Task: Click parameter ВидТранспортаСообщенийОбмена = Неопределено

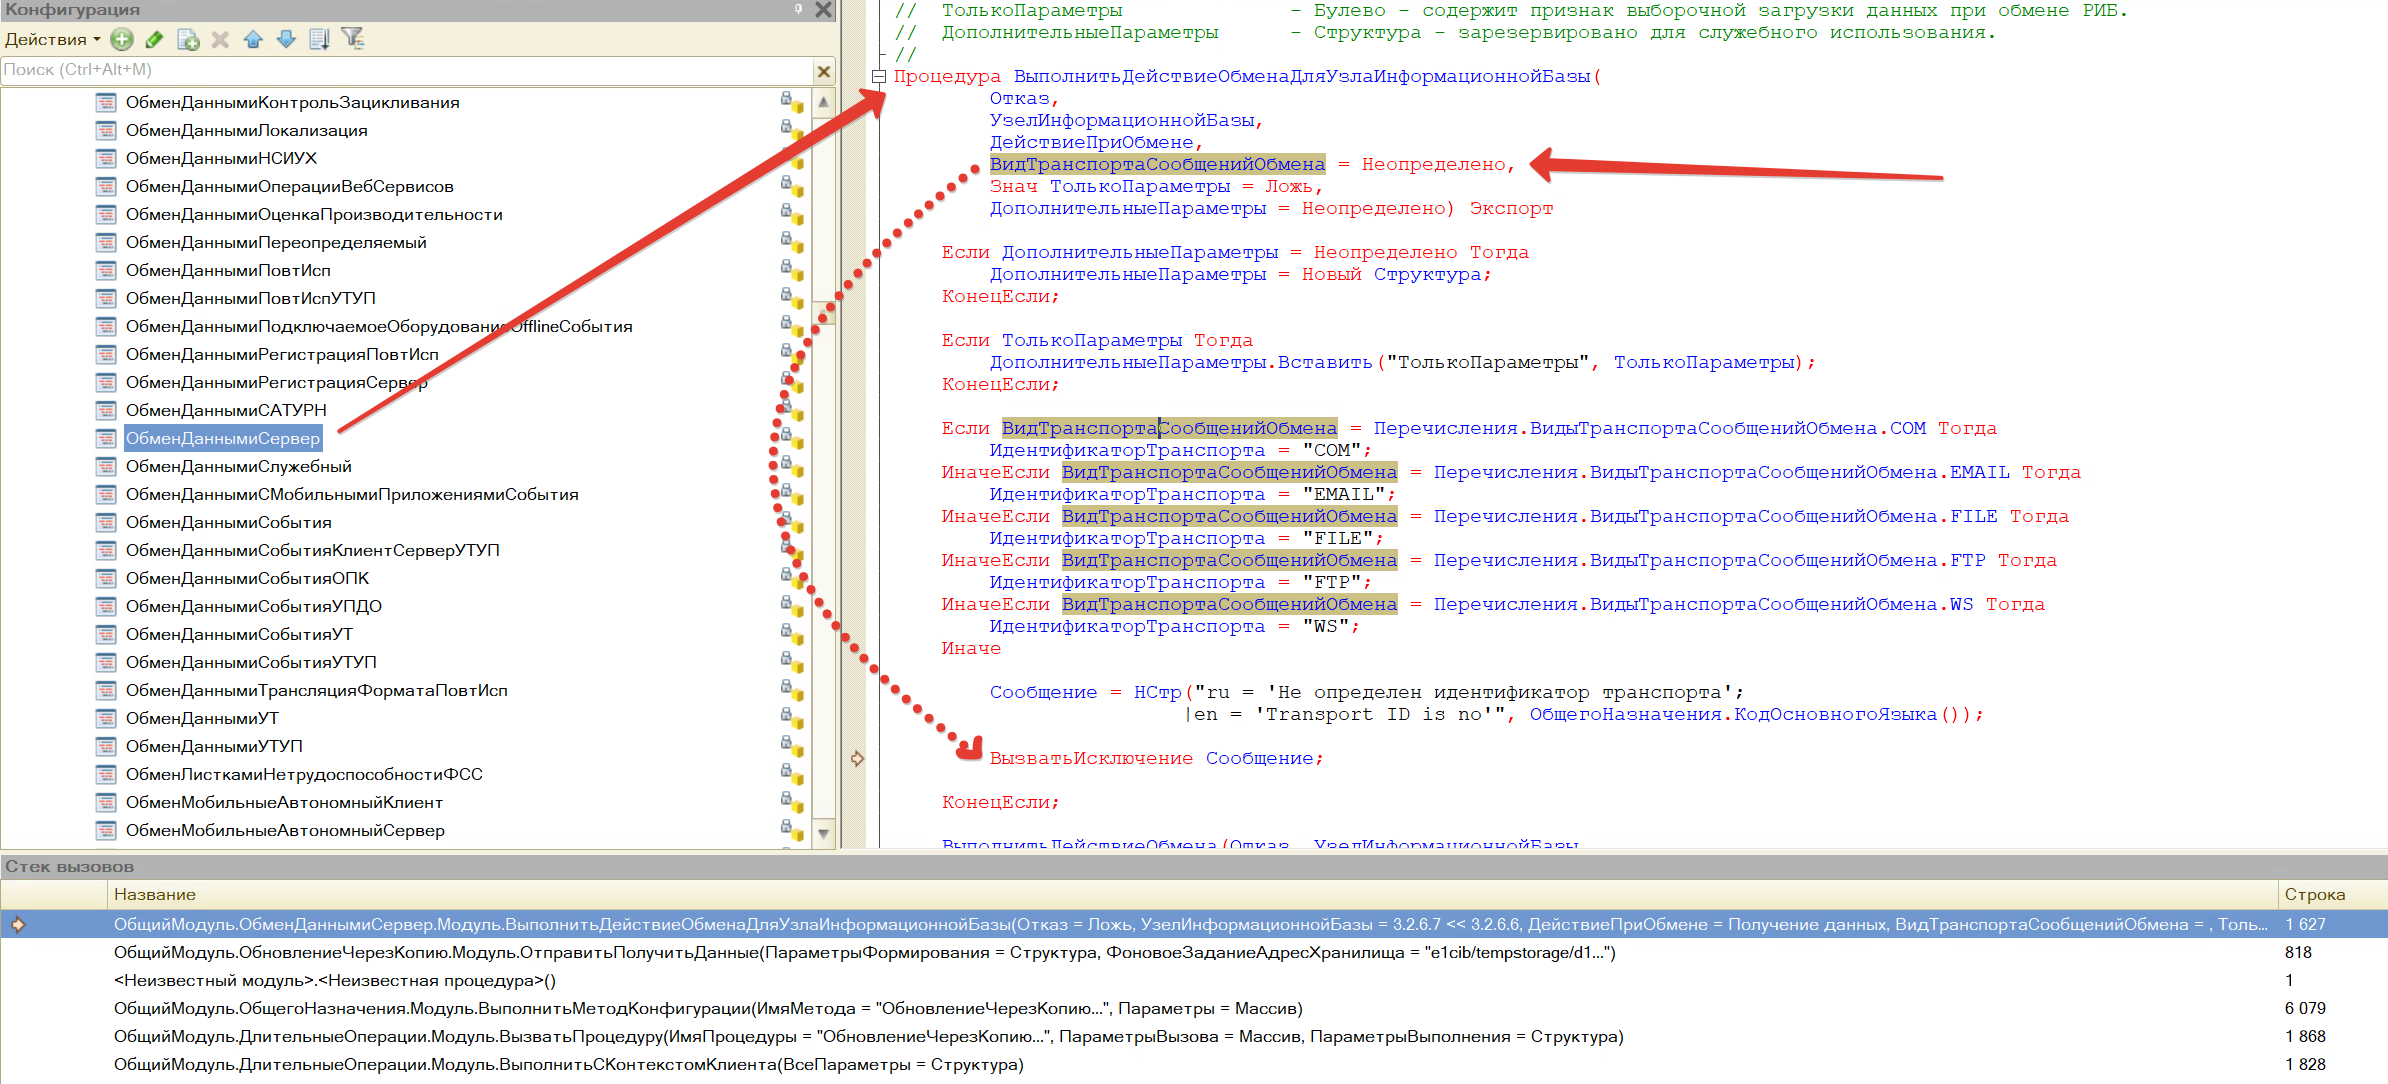Action: click(x=1252, y=164)
